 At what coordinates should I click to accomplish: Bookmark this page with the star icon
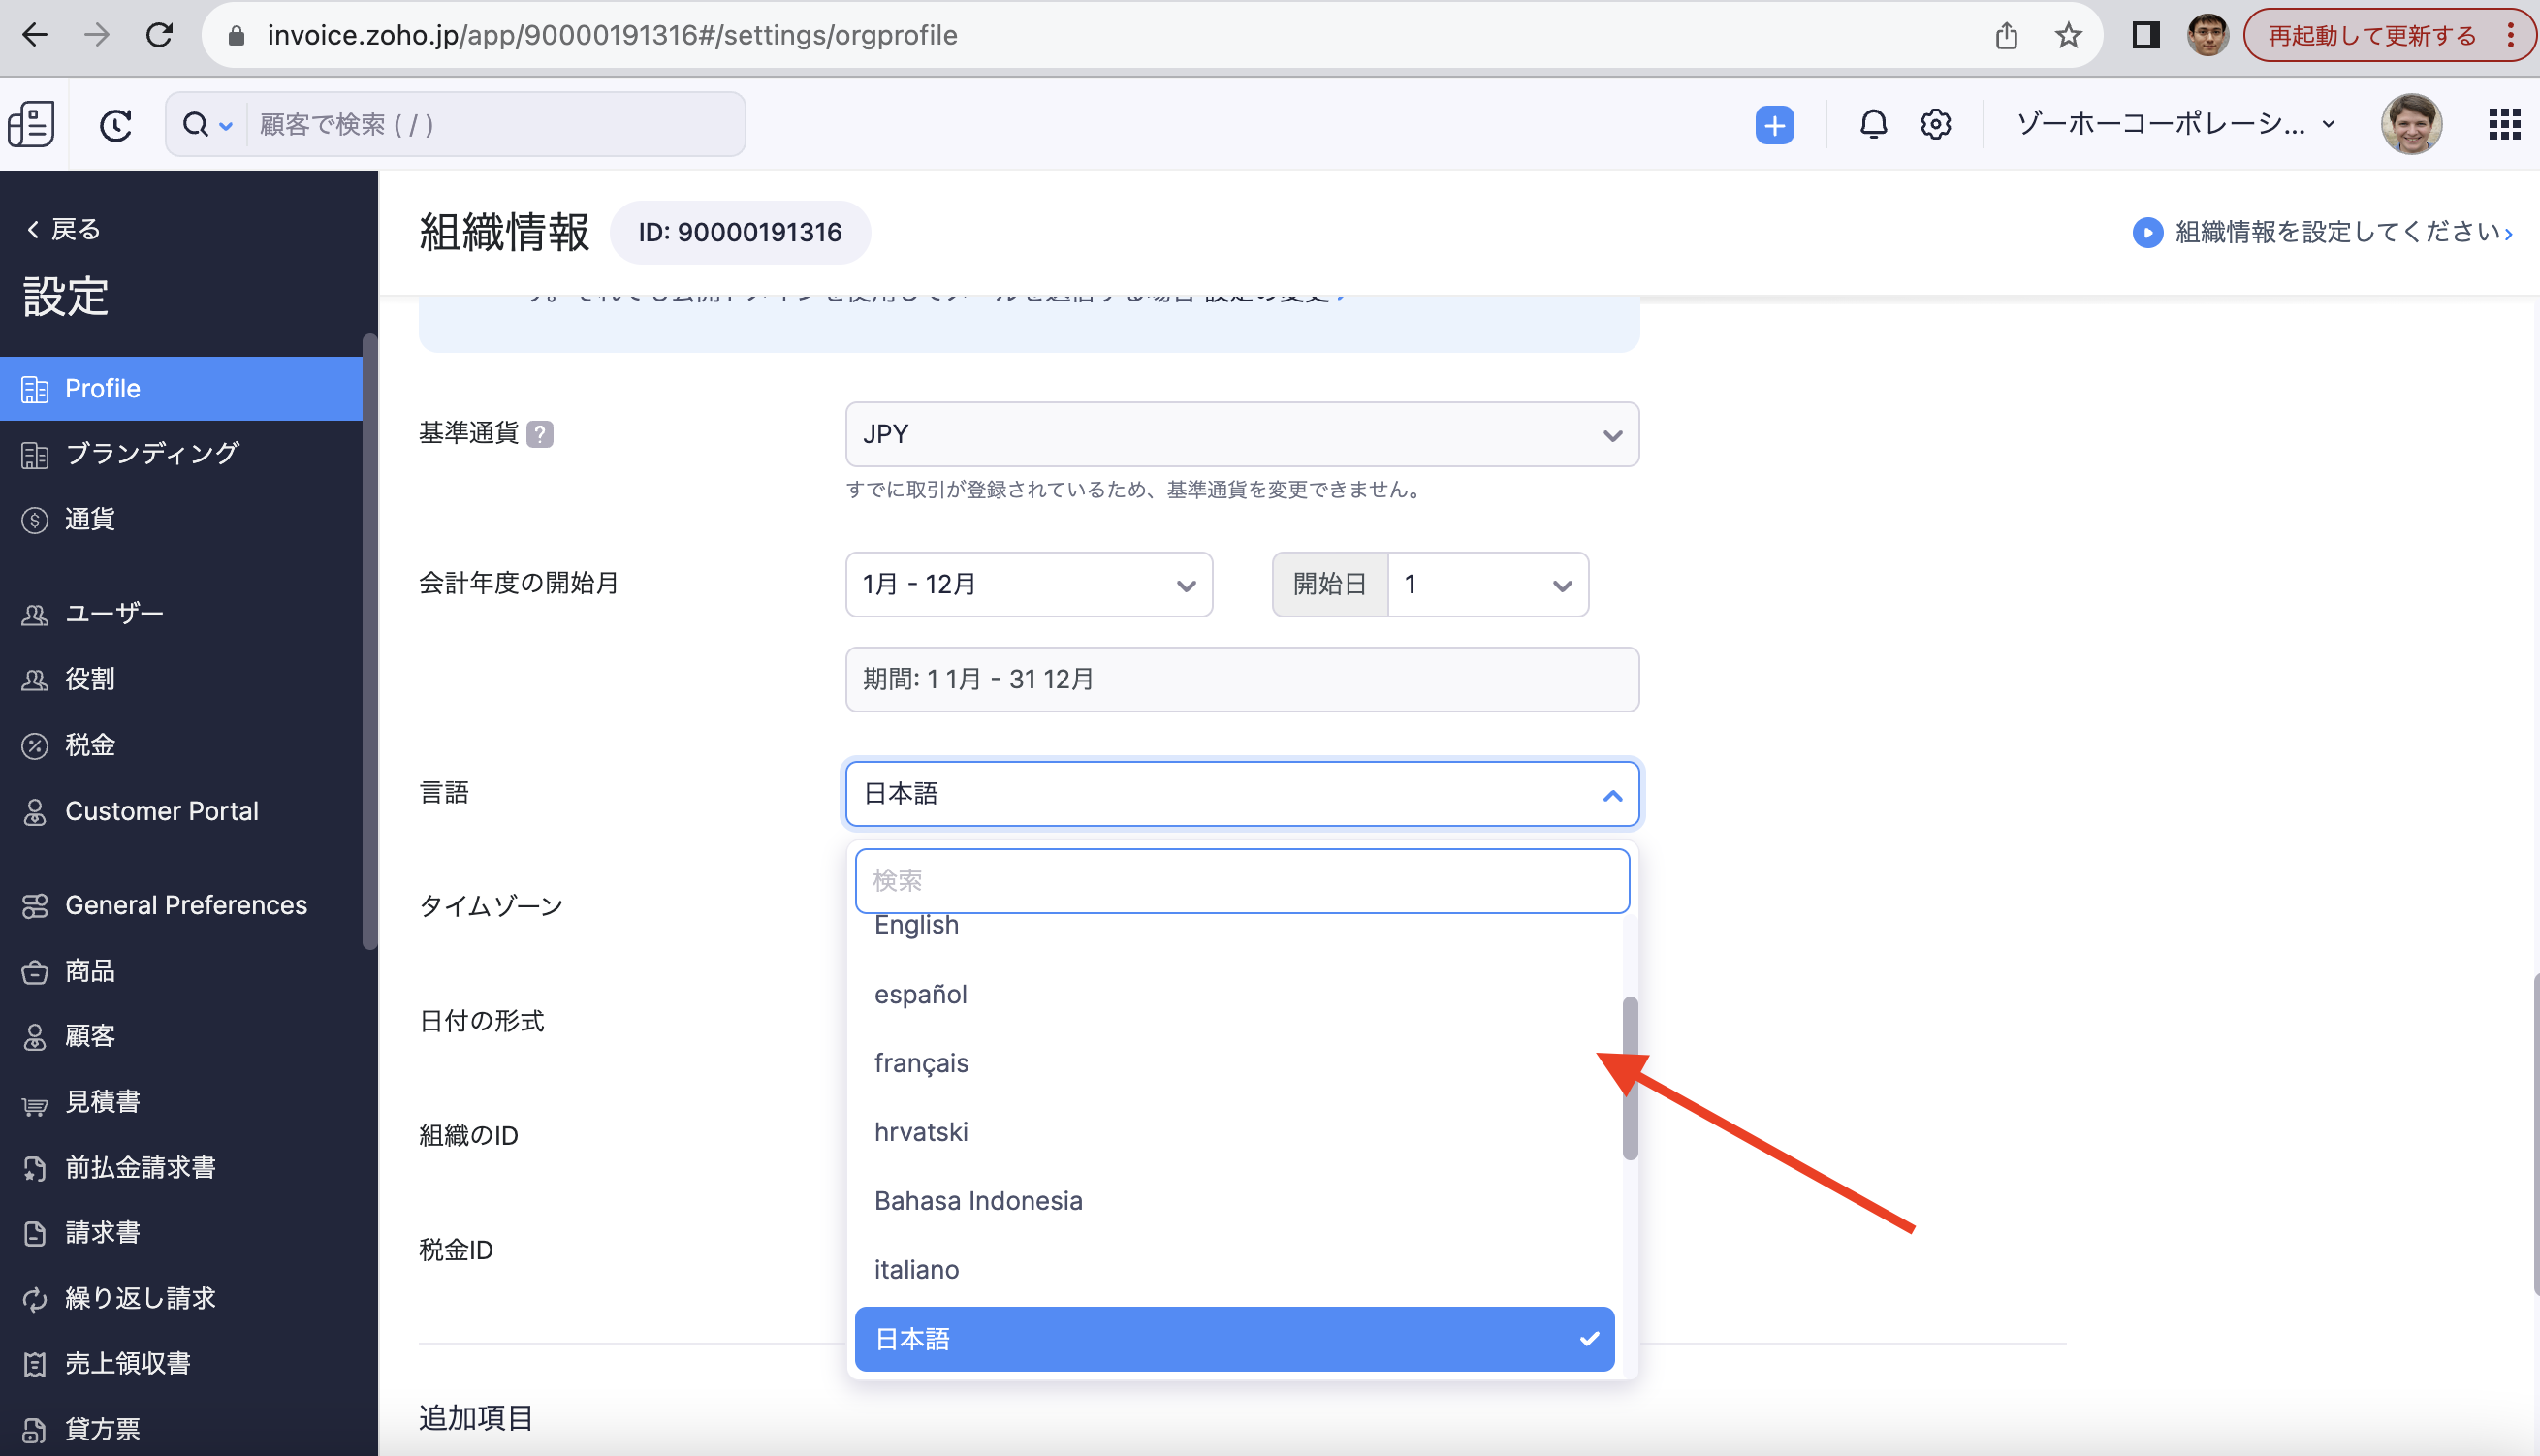(x=2068, y=36)
